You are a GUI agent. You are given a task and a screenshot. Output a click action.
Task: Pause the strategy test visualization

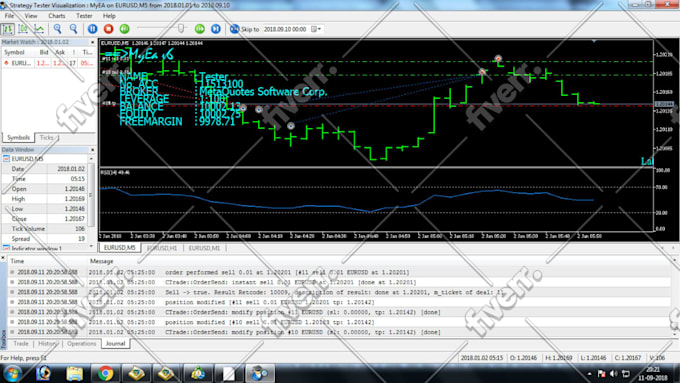click(92, 29)
